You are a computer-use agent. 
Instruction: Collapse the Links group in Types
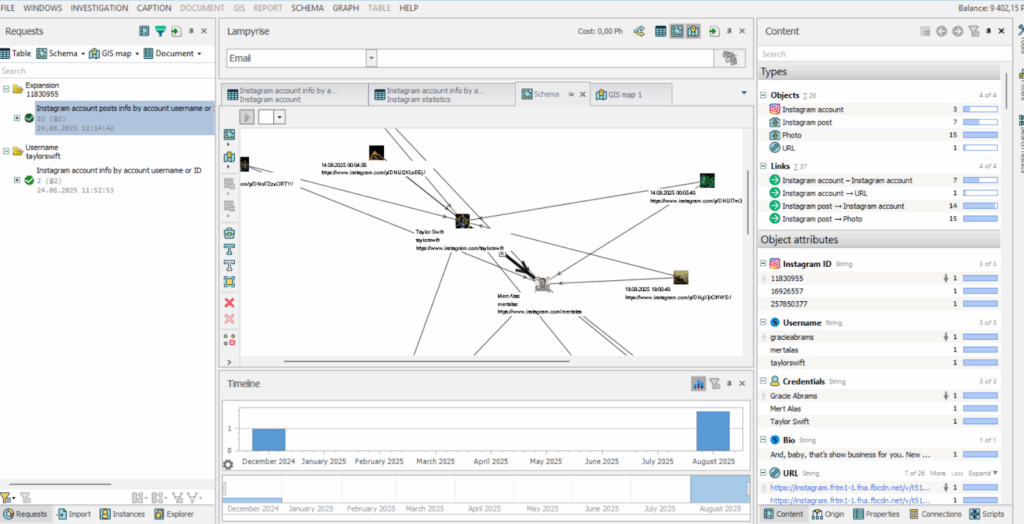click(x=763, y=166)
